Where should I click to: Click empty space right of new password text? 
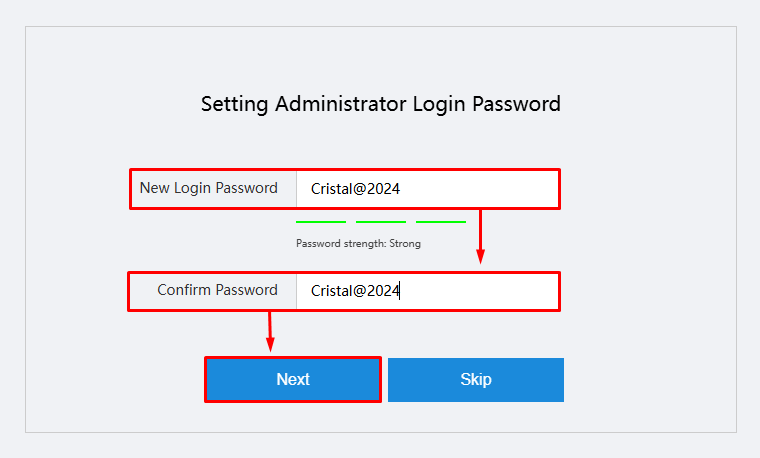pyautogui.click(x=480, y=189)
